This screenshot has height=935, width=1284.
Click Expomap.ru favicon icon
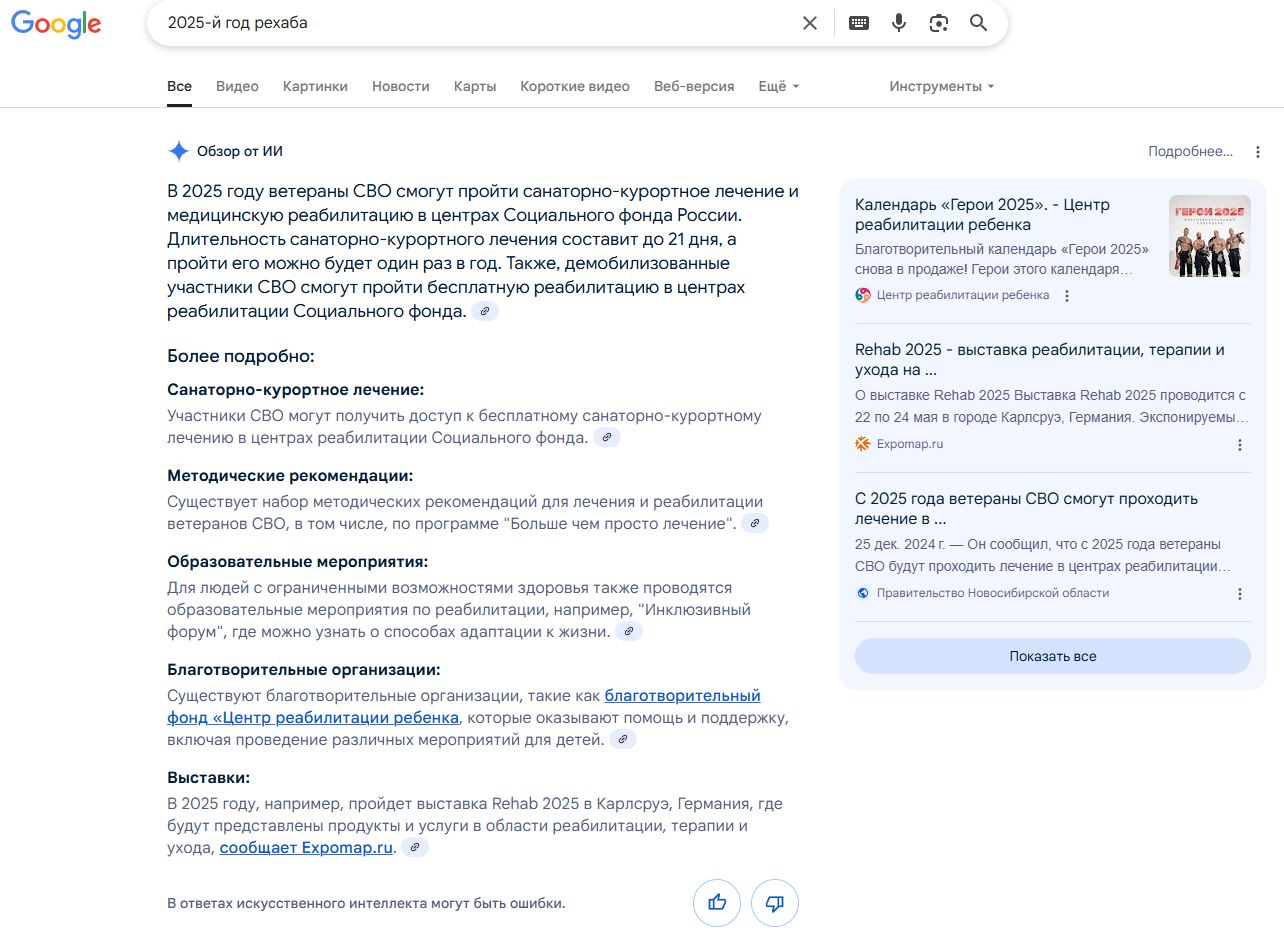863,444
